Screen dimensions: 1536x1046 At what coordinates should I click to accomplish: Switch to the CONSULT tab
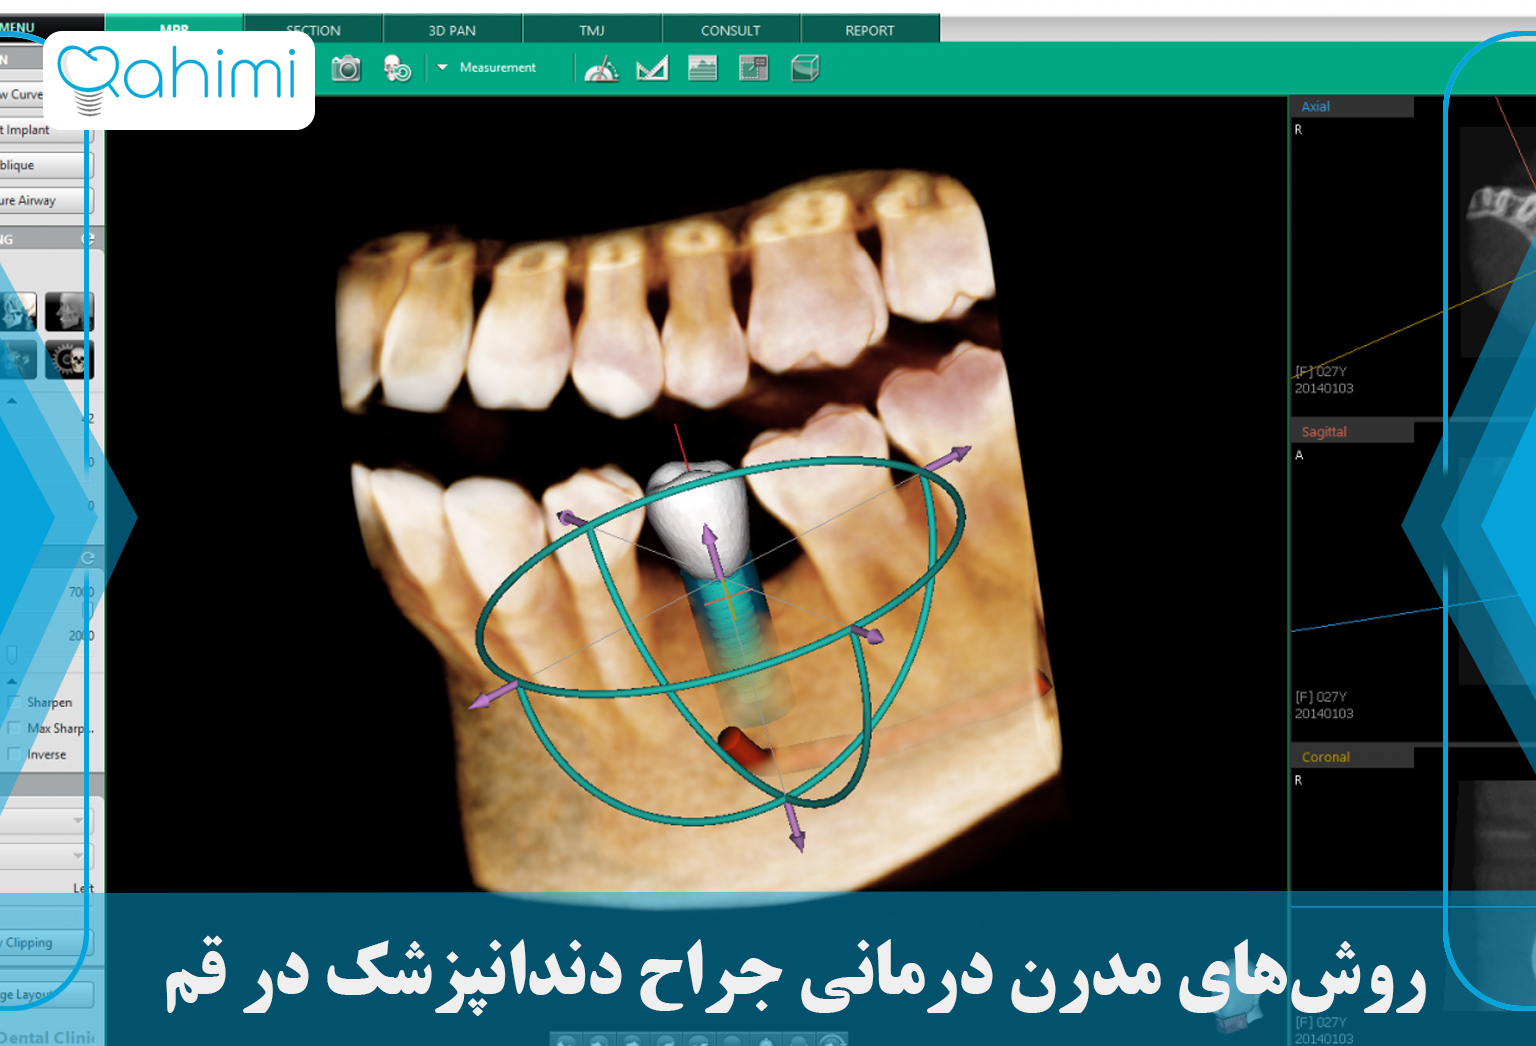pyautogui.click(x=731, y=30)
